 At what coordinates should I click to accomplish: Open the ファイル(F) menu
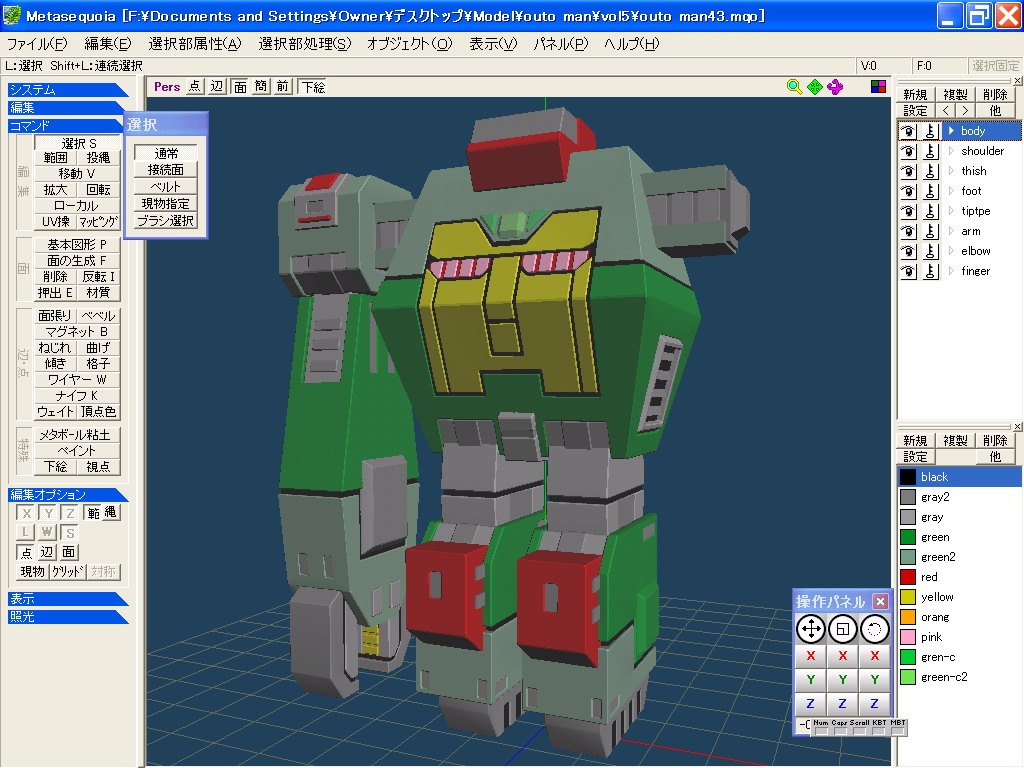point(37,44)
